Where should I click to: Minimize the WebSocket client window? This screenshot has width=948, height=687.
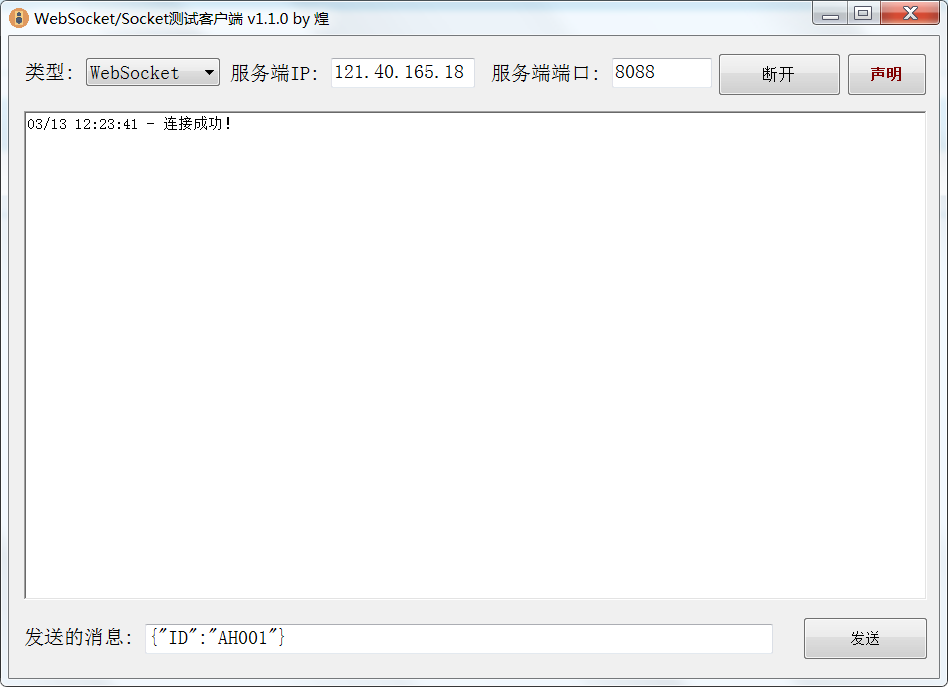pos(830,13)
